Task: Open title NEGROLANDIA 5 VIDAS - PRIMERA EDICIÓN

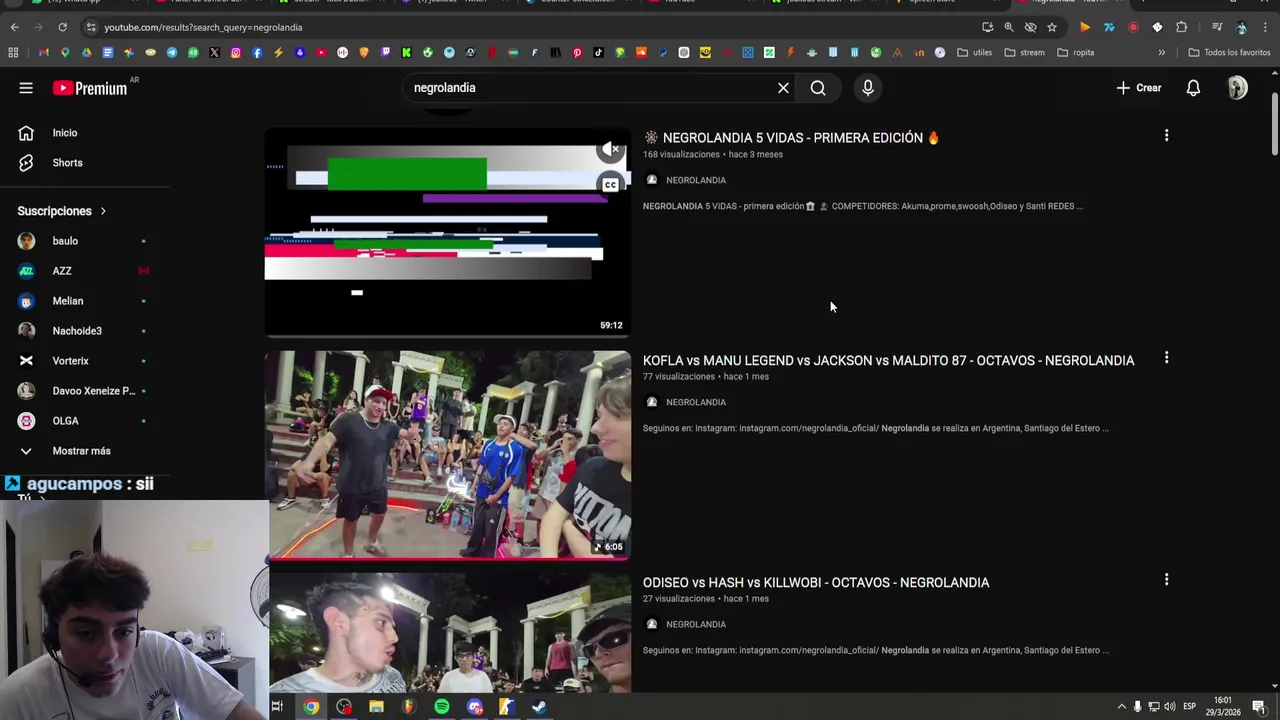Action: [792, 138]
